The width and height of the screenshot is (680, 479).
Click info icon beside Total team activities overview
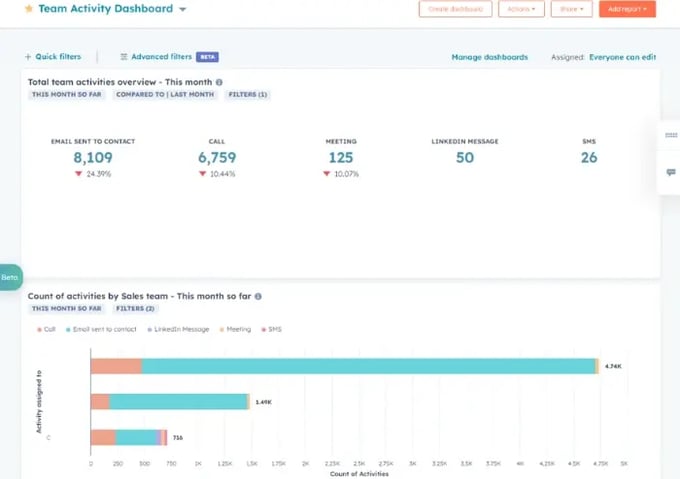(219, 82)
